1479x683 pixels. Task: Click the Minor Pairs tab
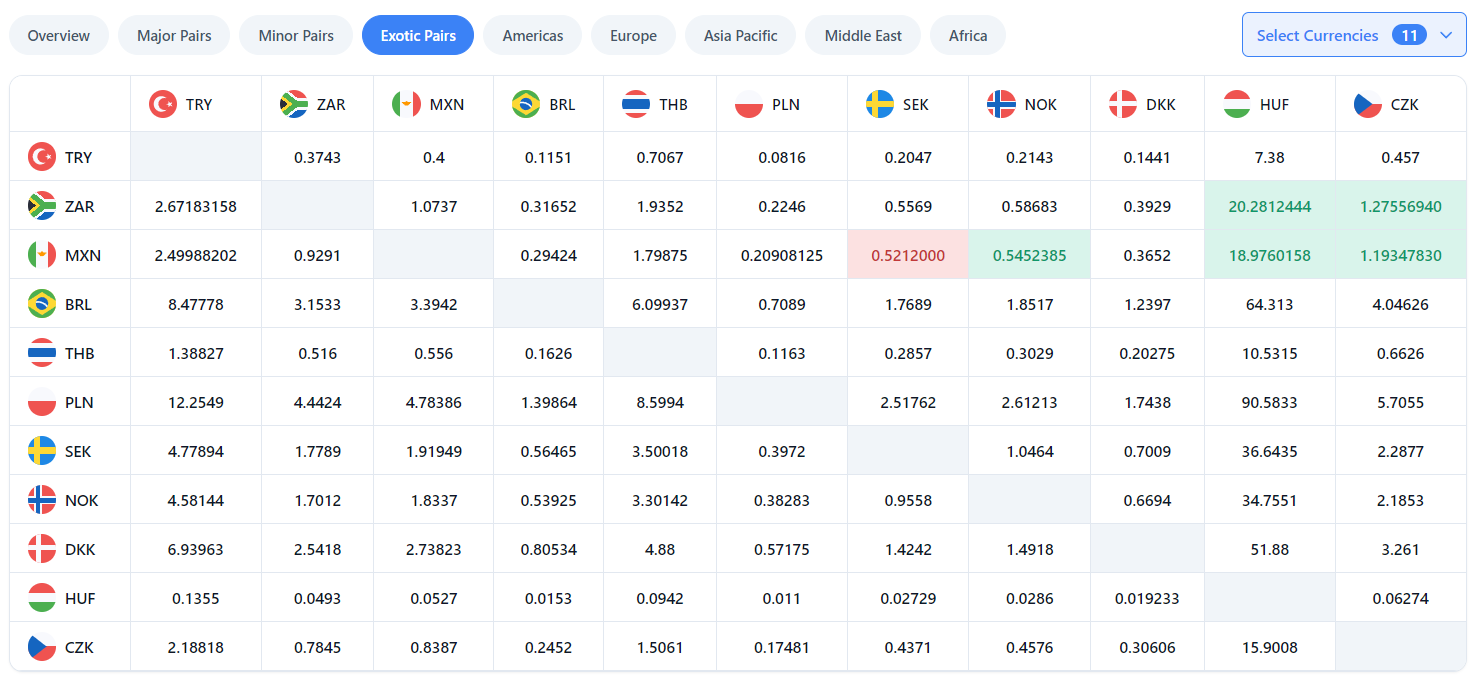[296, 34]
